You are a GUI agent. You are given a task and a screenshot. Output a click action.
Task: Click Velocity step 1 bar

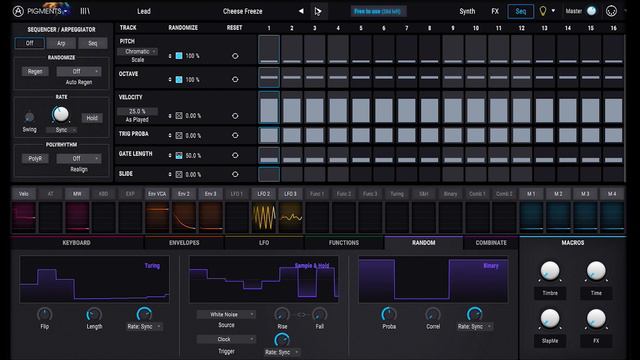tap(269, 110)
